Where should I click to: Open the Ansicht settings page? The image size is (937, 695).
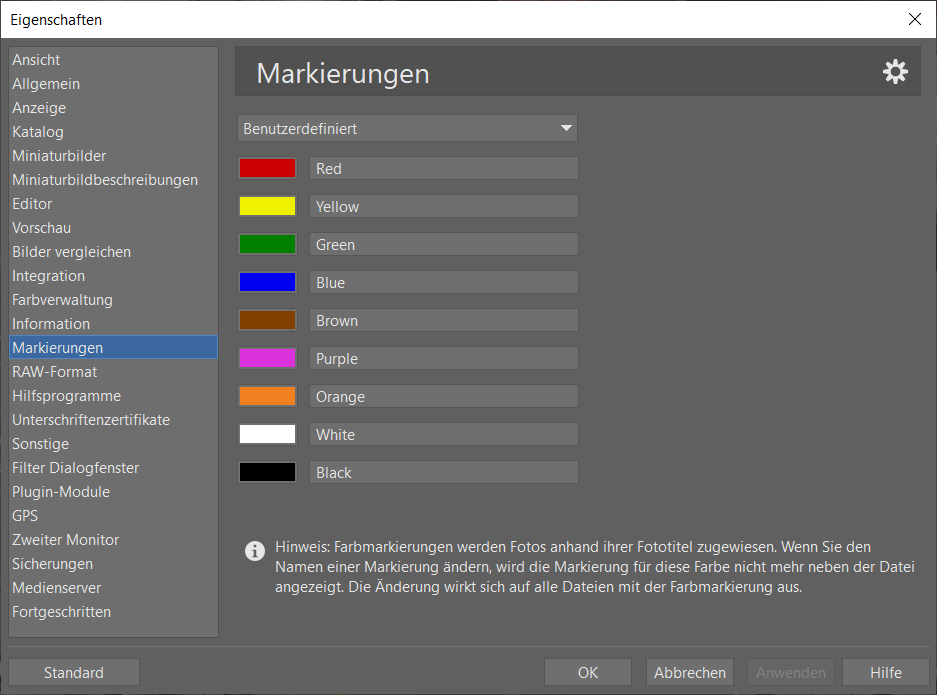(114, 60)
